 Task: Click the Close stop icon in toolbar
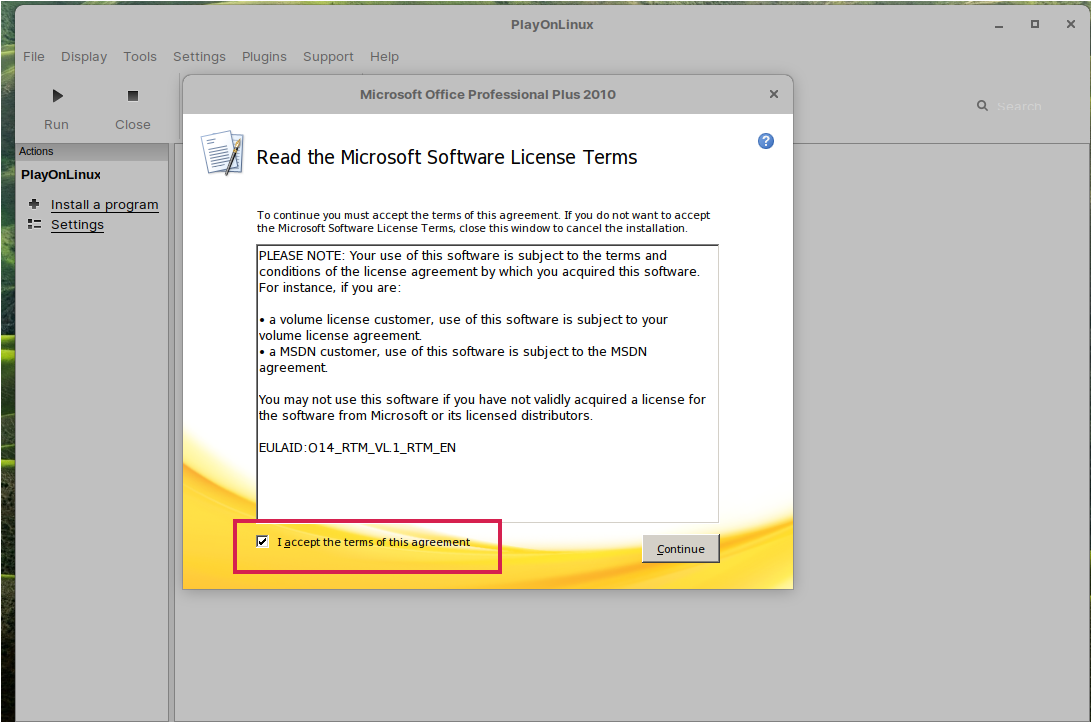133,95
